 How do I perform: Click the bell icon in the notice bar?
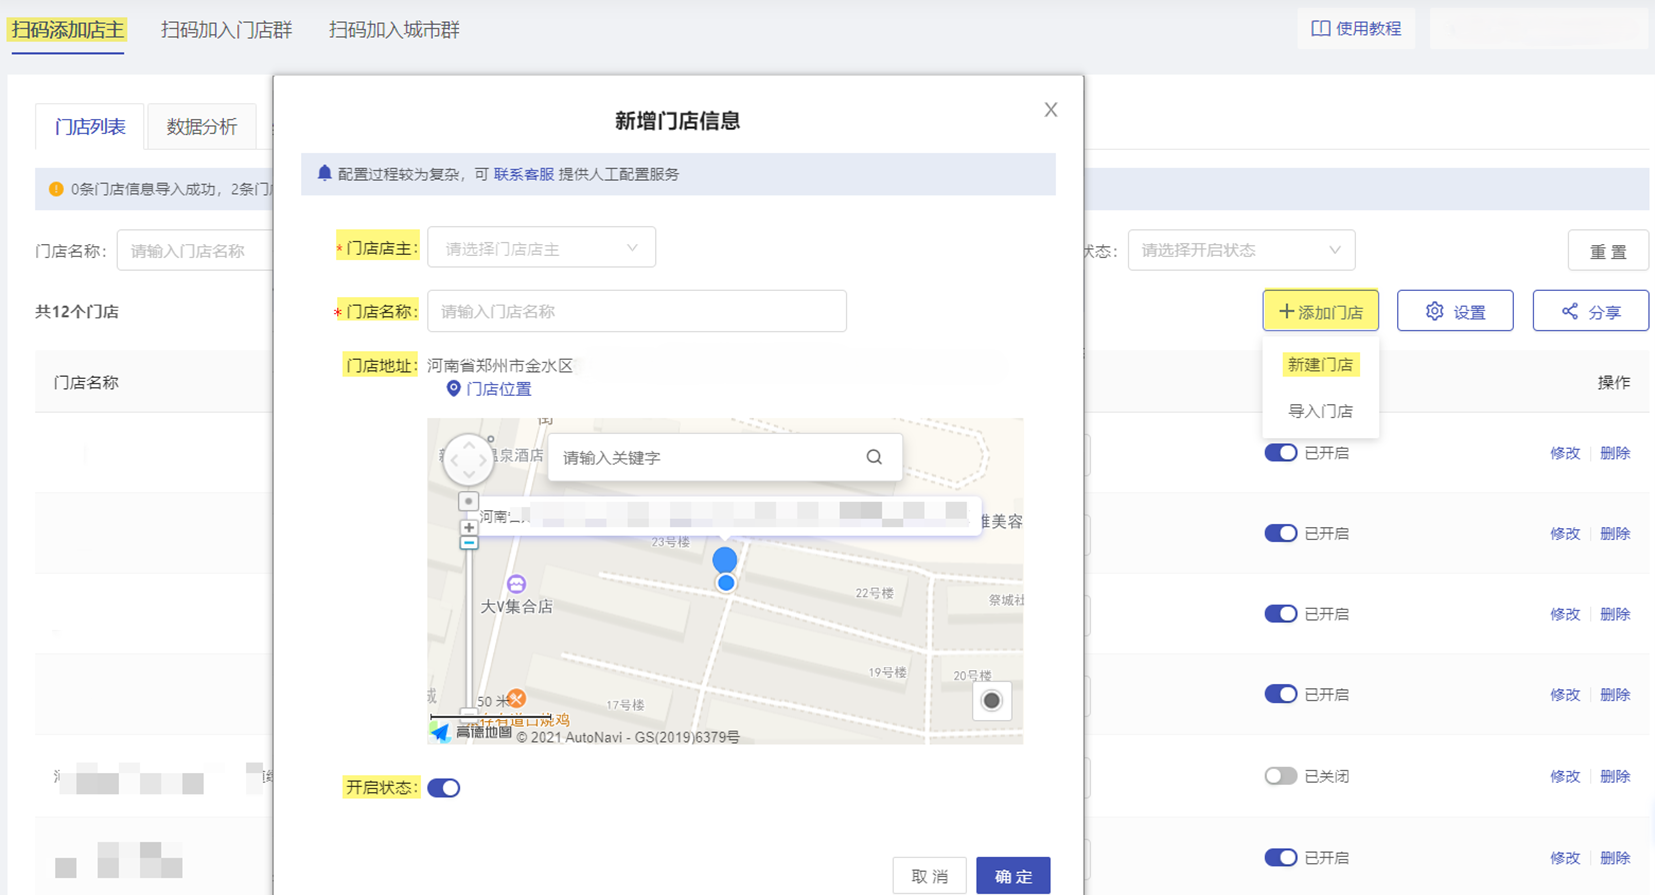324,173
